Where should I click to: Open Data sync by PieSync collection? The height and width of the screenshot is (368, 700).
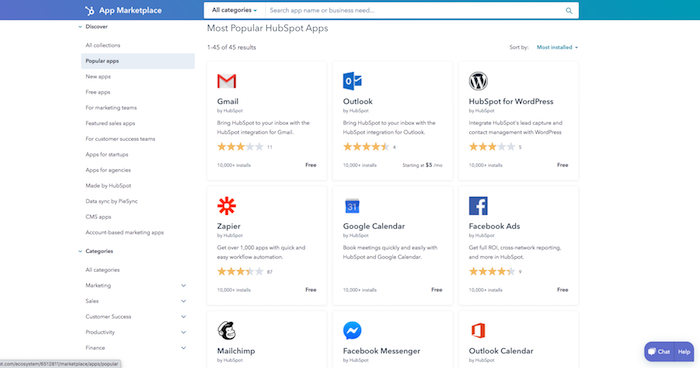pyautogui.click(x=112, y=201)
